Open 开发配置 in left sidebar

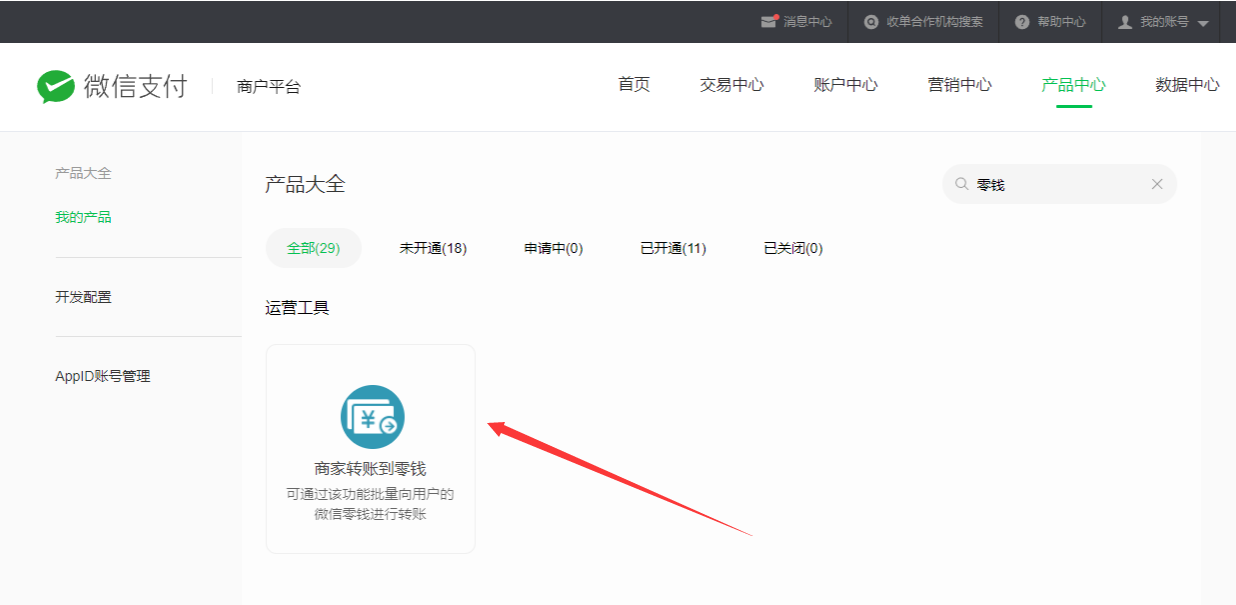[x=83, y=297]
